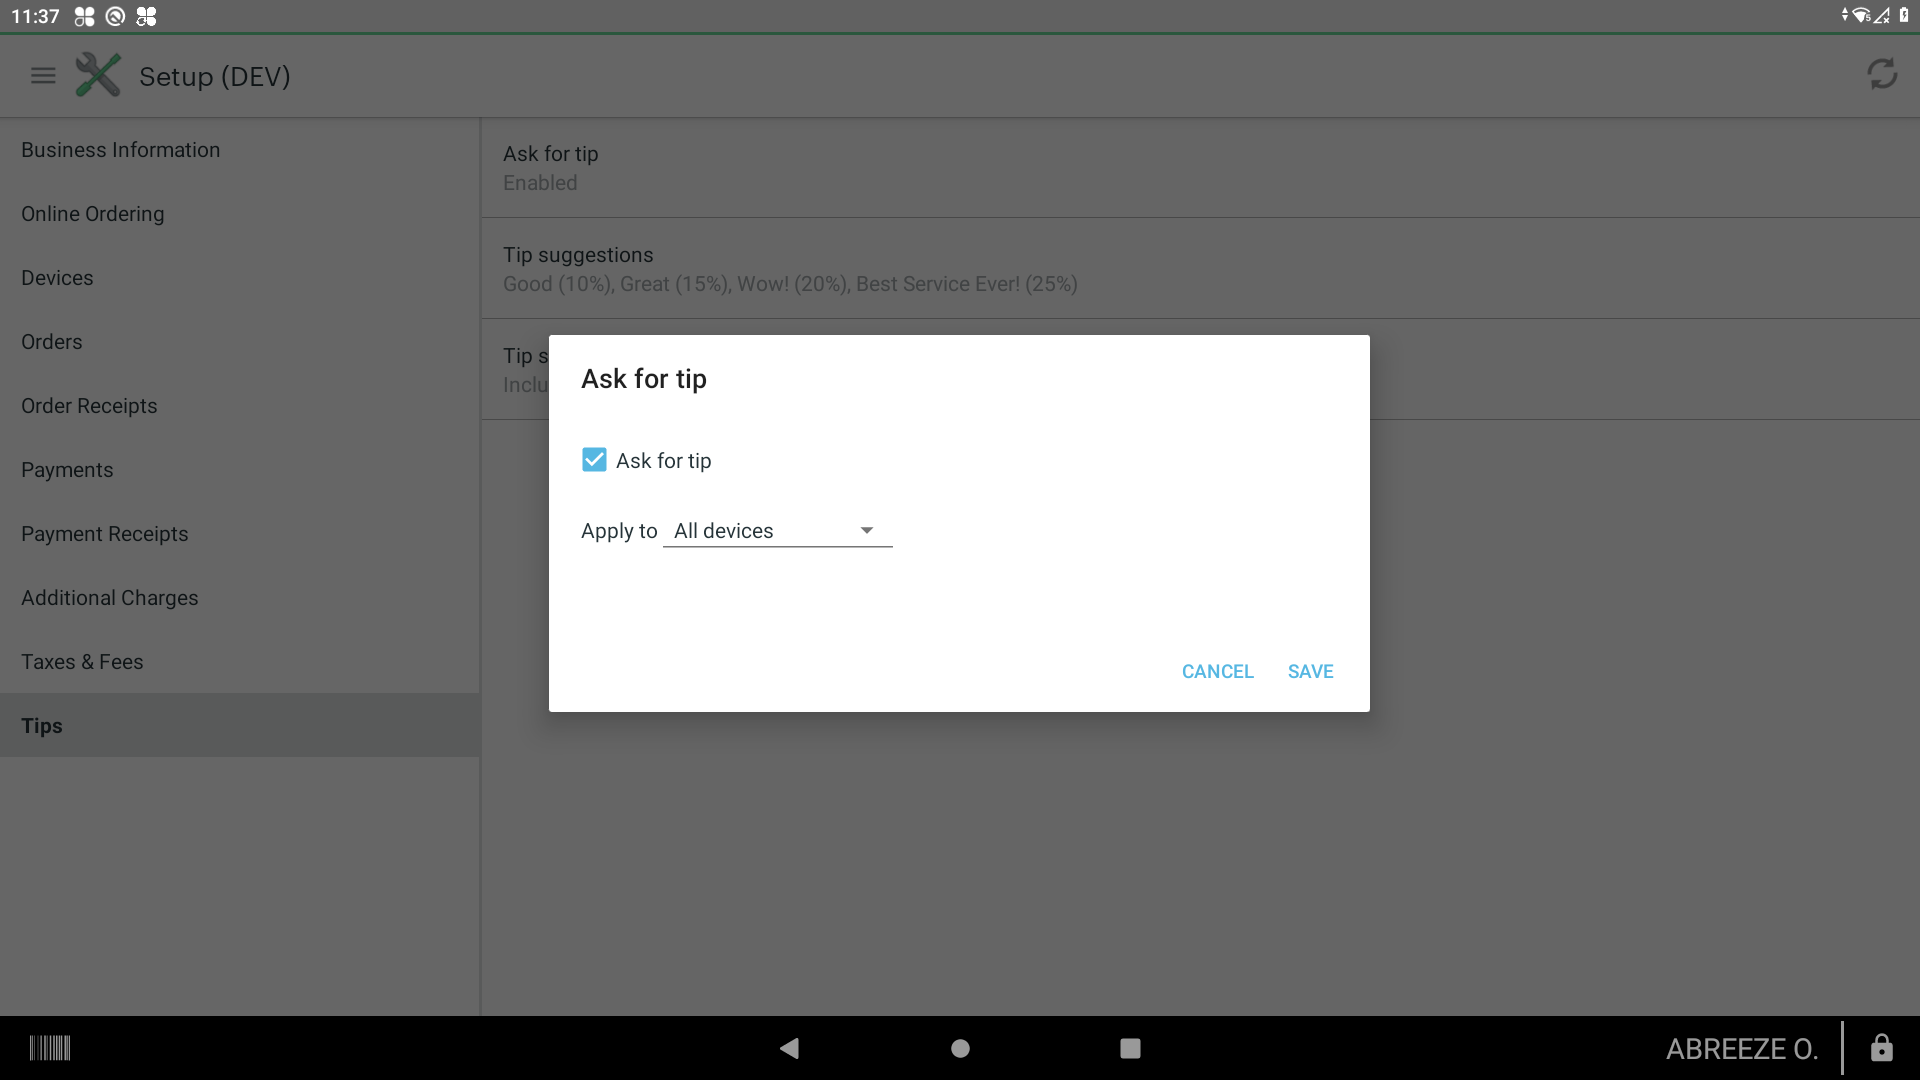Lock the device with the padlock icon

(x=1882, y=1048)
